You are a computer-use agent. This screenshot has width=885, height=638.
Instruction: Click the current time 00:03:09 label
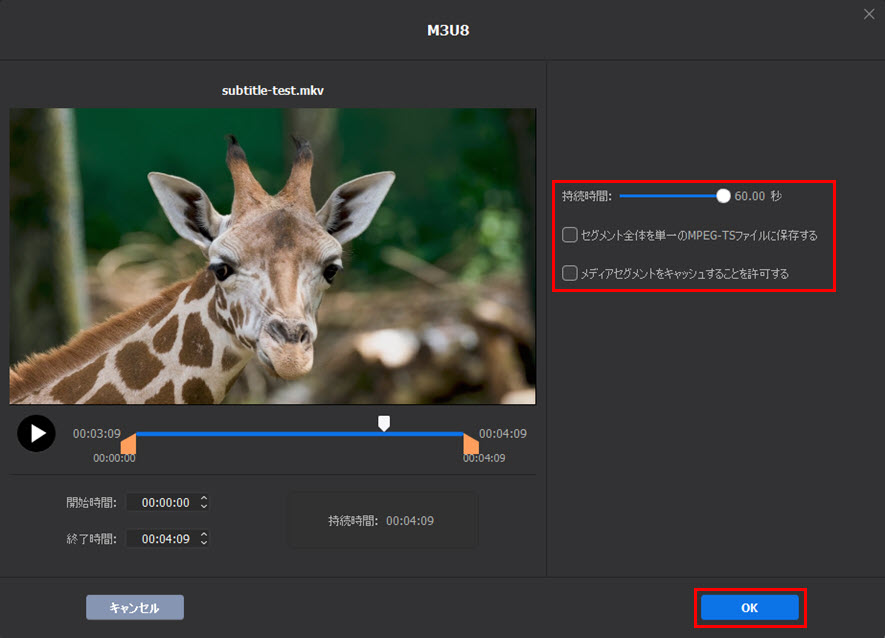coord(97,434)
